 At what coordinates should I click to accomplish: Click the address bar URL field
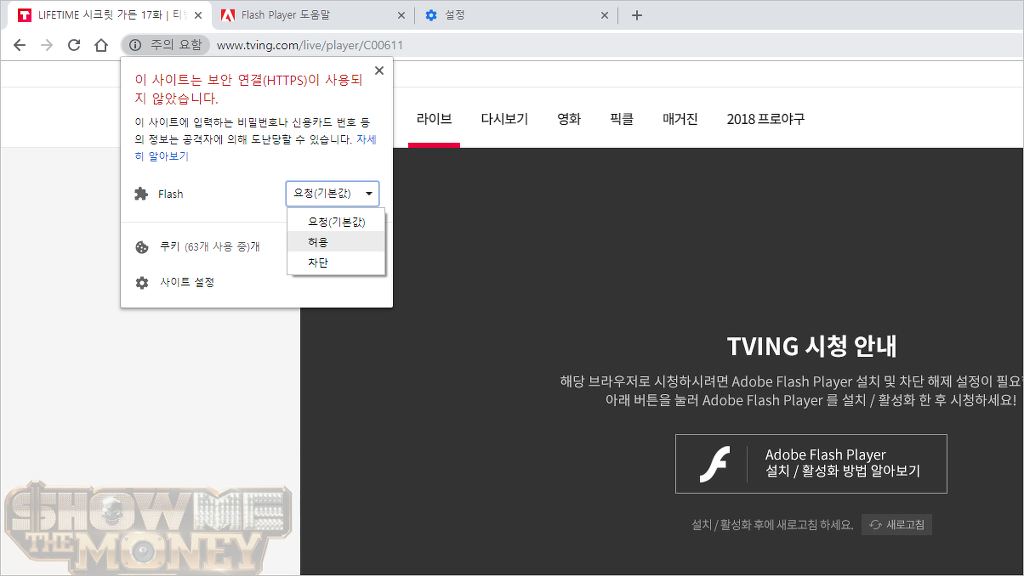click(614, 45)
